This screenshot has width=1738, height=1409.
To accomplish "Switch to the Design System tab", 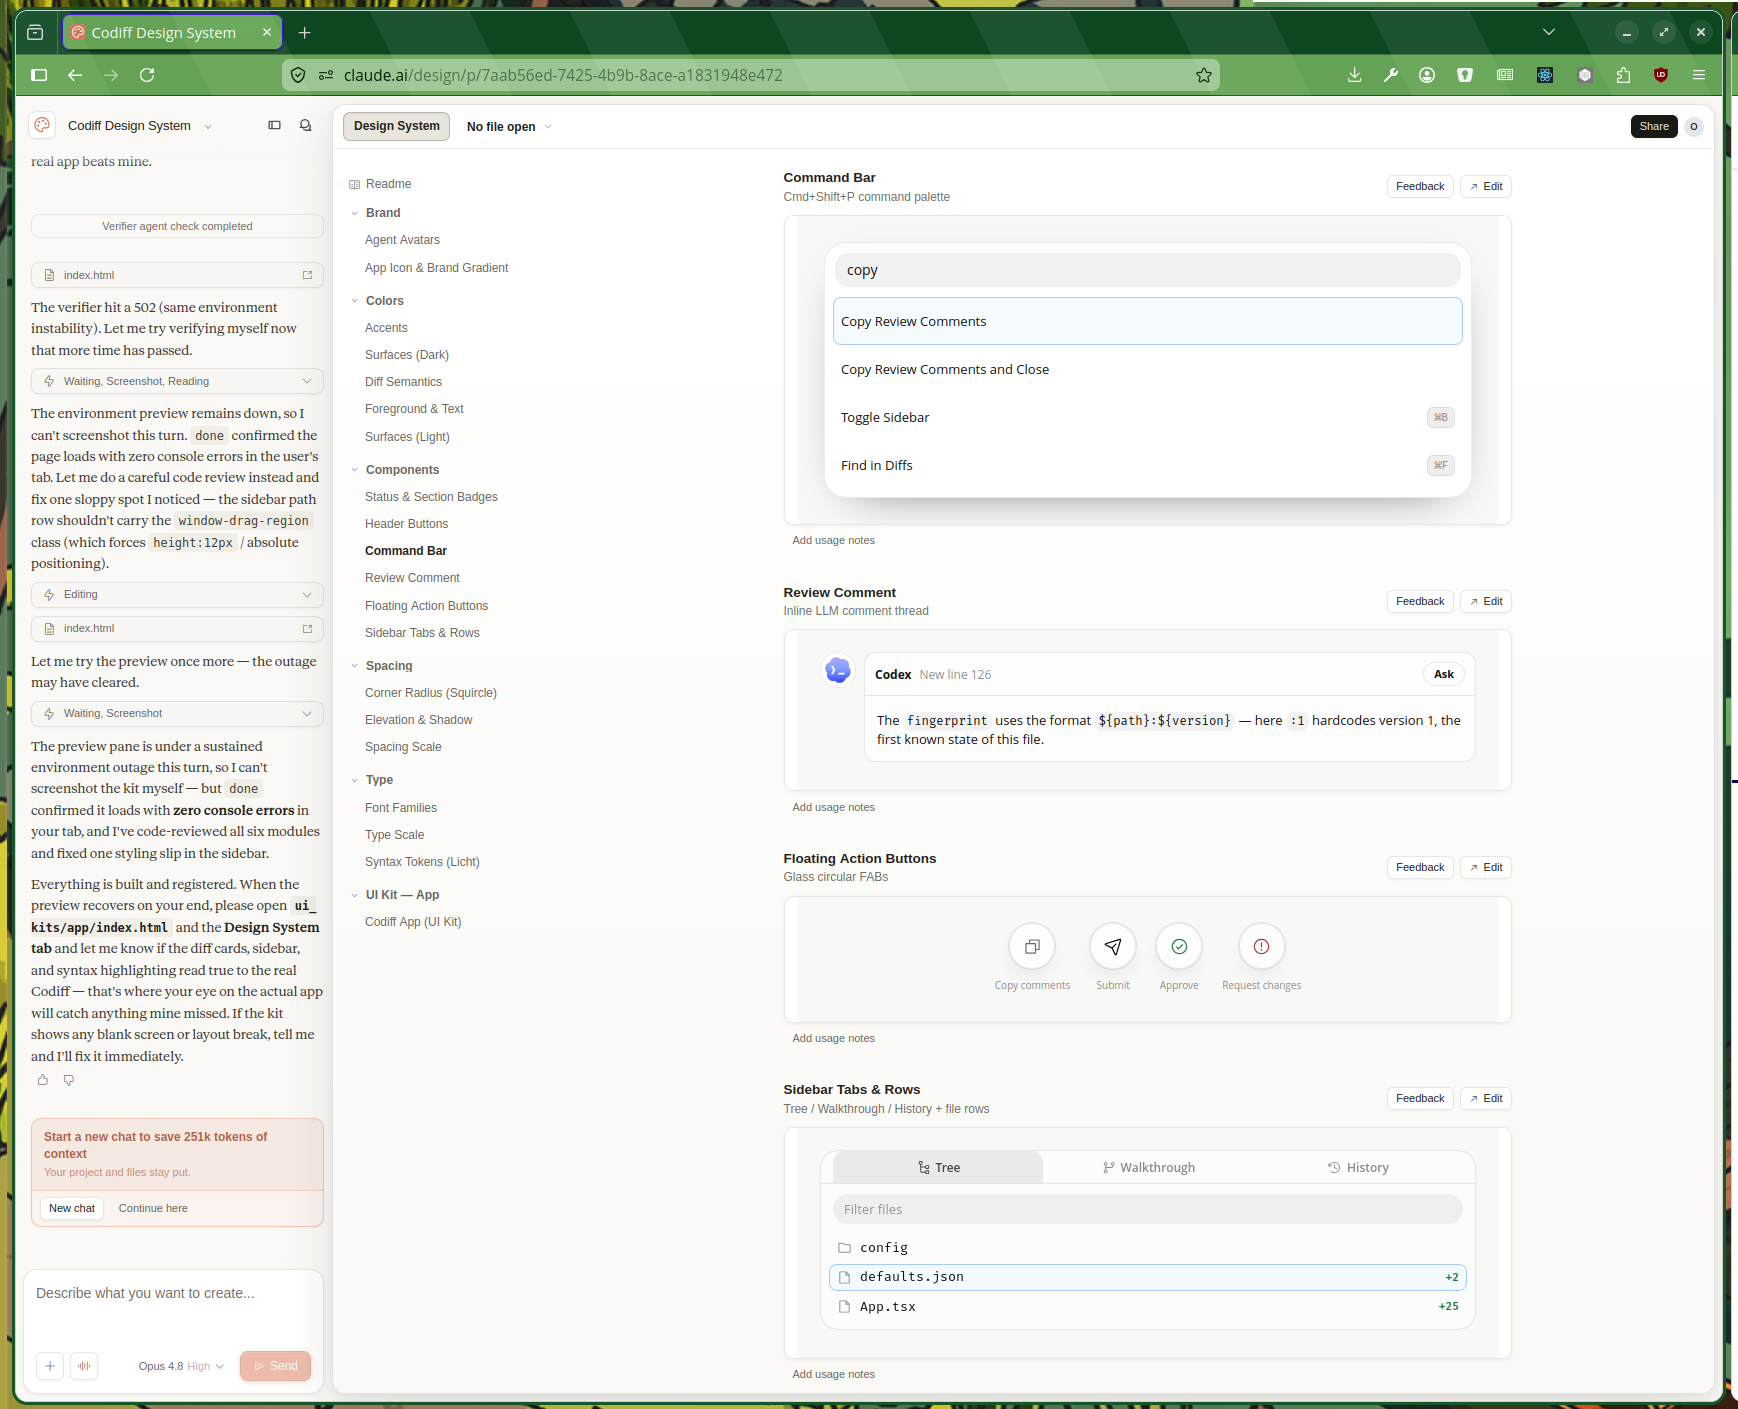I will (396, 126).
